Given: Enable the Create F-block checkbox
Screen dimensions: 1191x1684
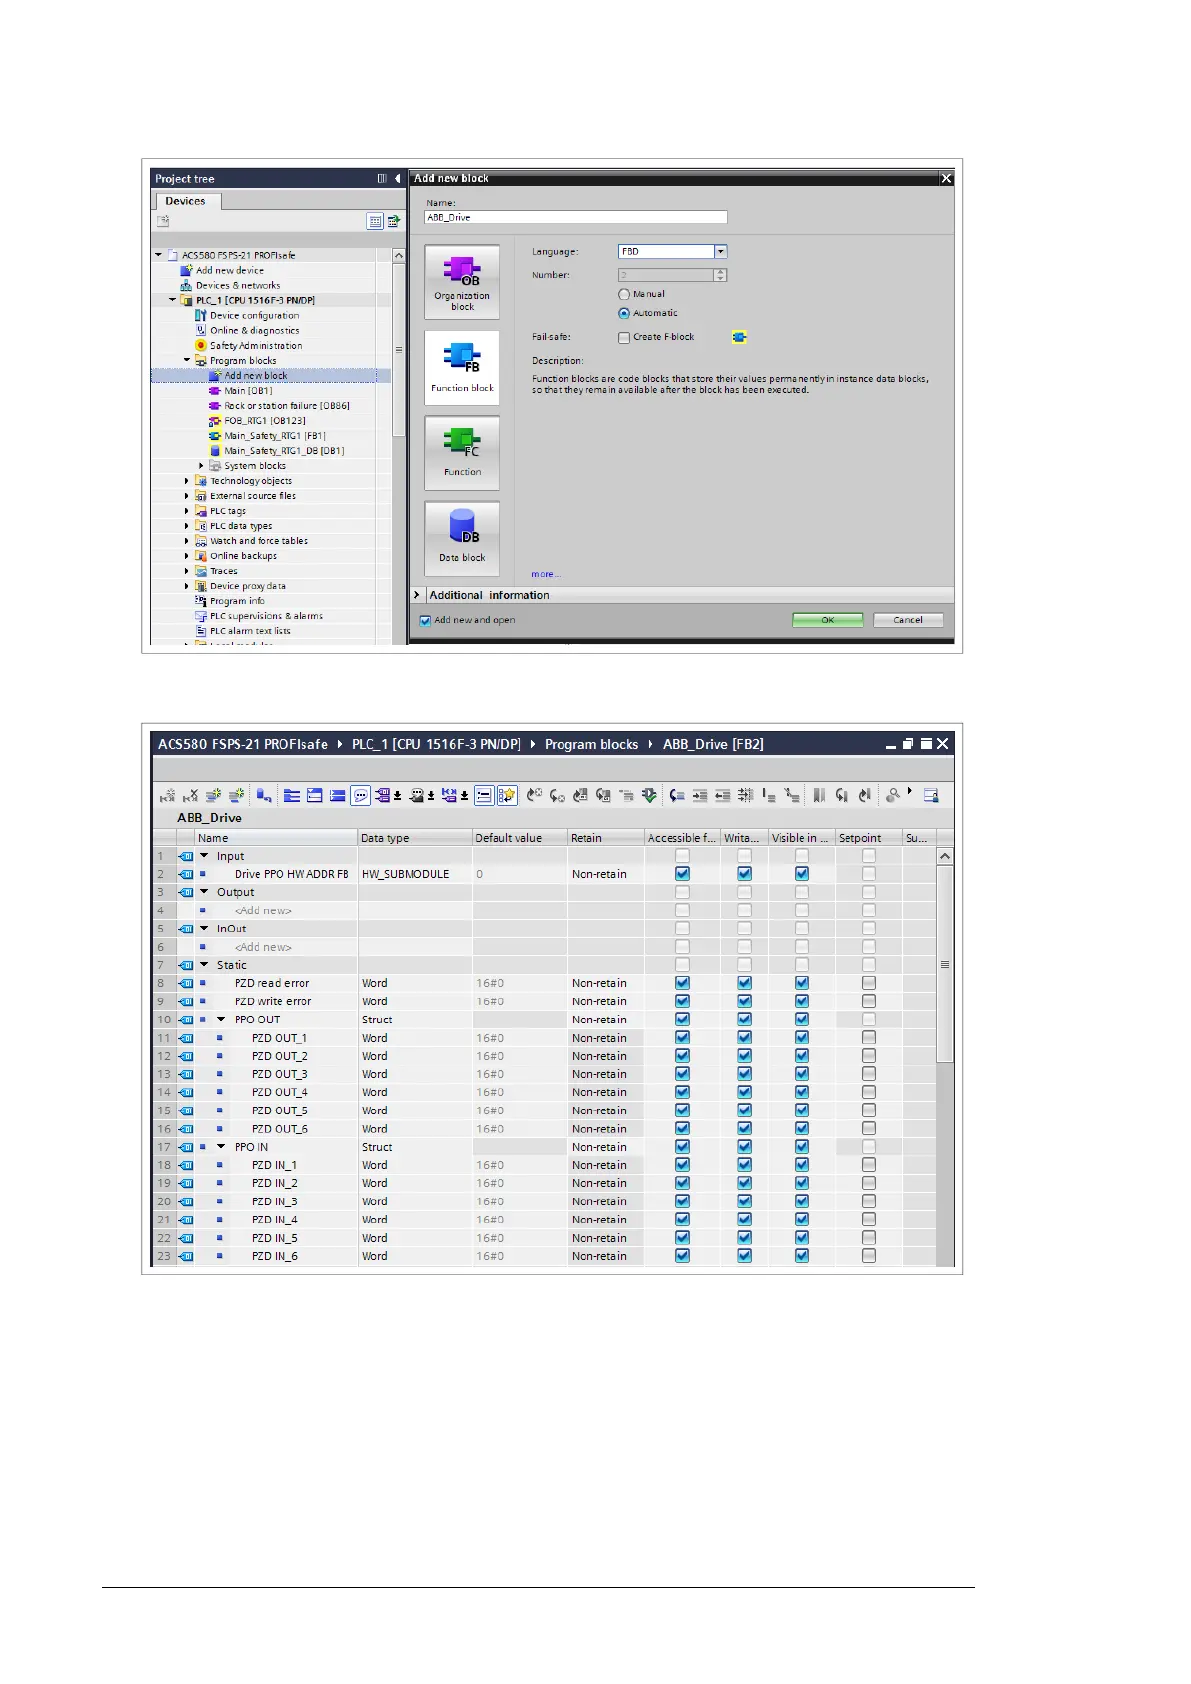Looking at the screenshot, I should click(624, 337).
